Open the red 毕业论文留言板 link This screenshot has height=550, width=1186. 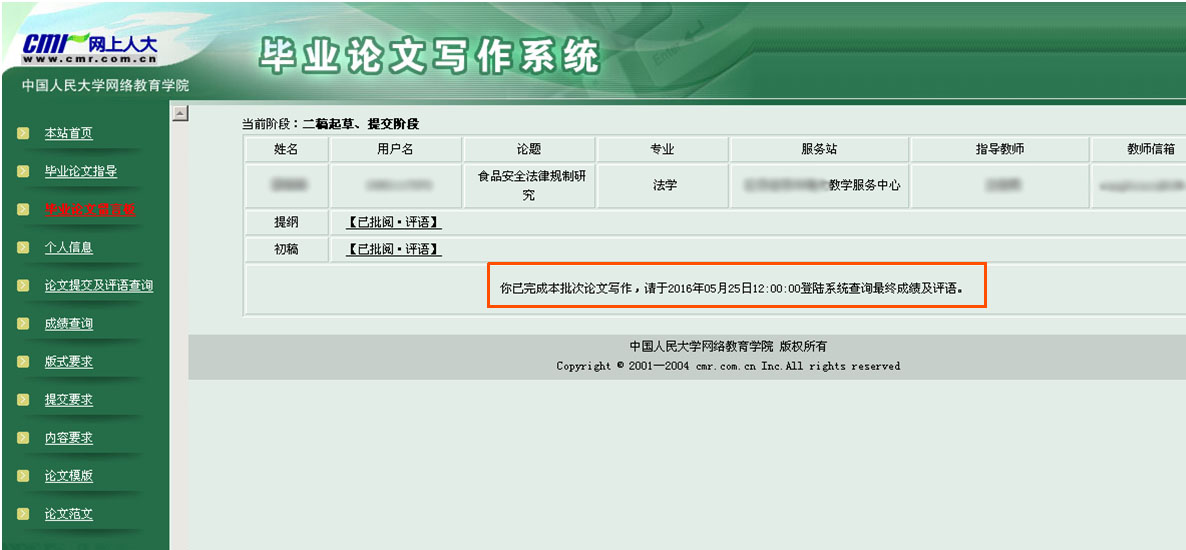[89, 210]
